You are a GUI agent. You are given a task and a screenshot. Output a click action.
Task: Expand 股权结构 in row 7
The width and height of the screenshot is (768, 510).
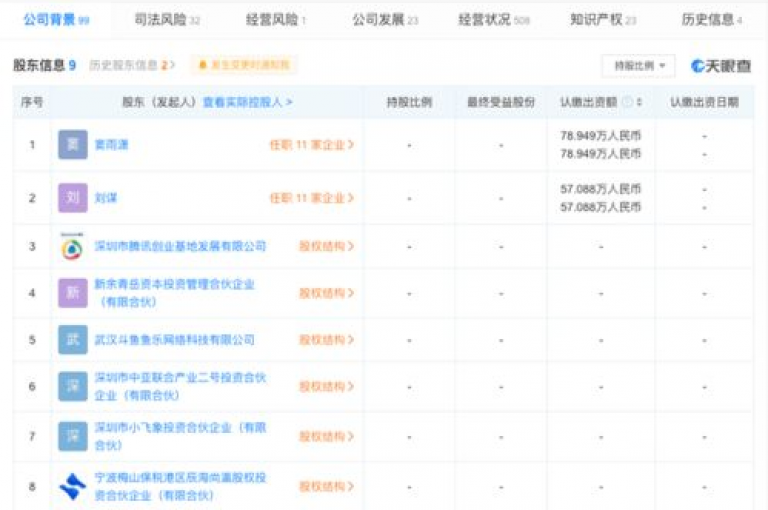point(326,436)
